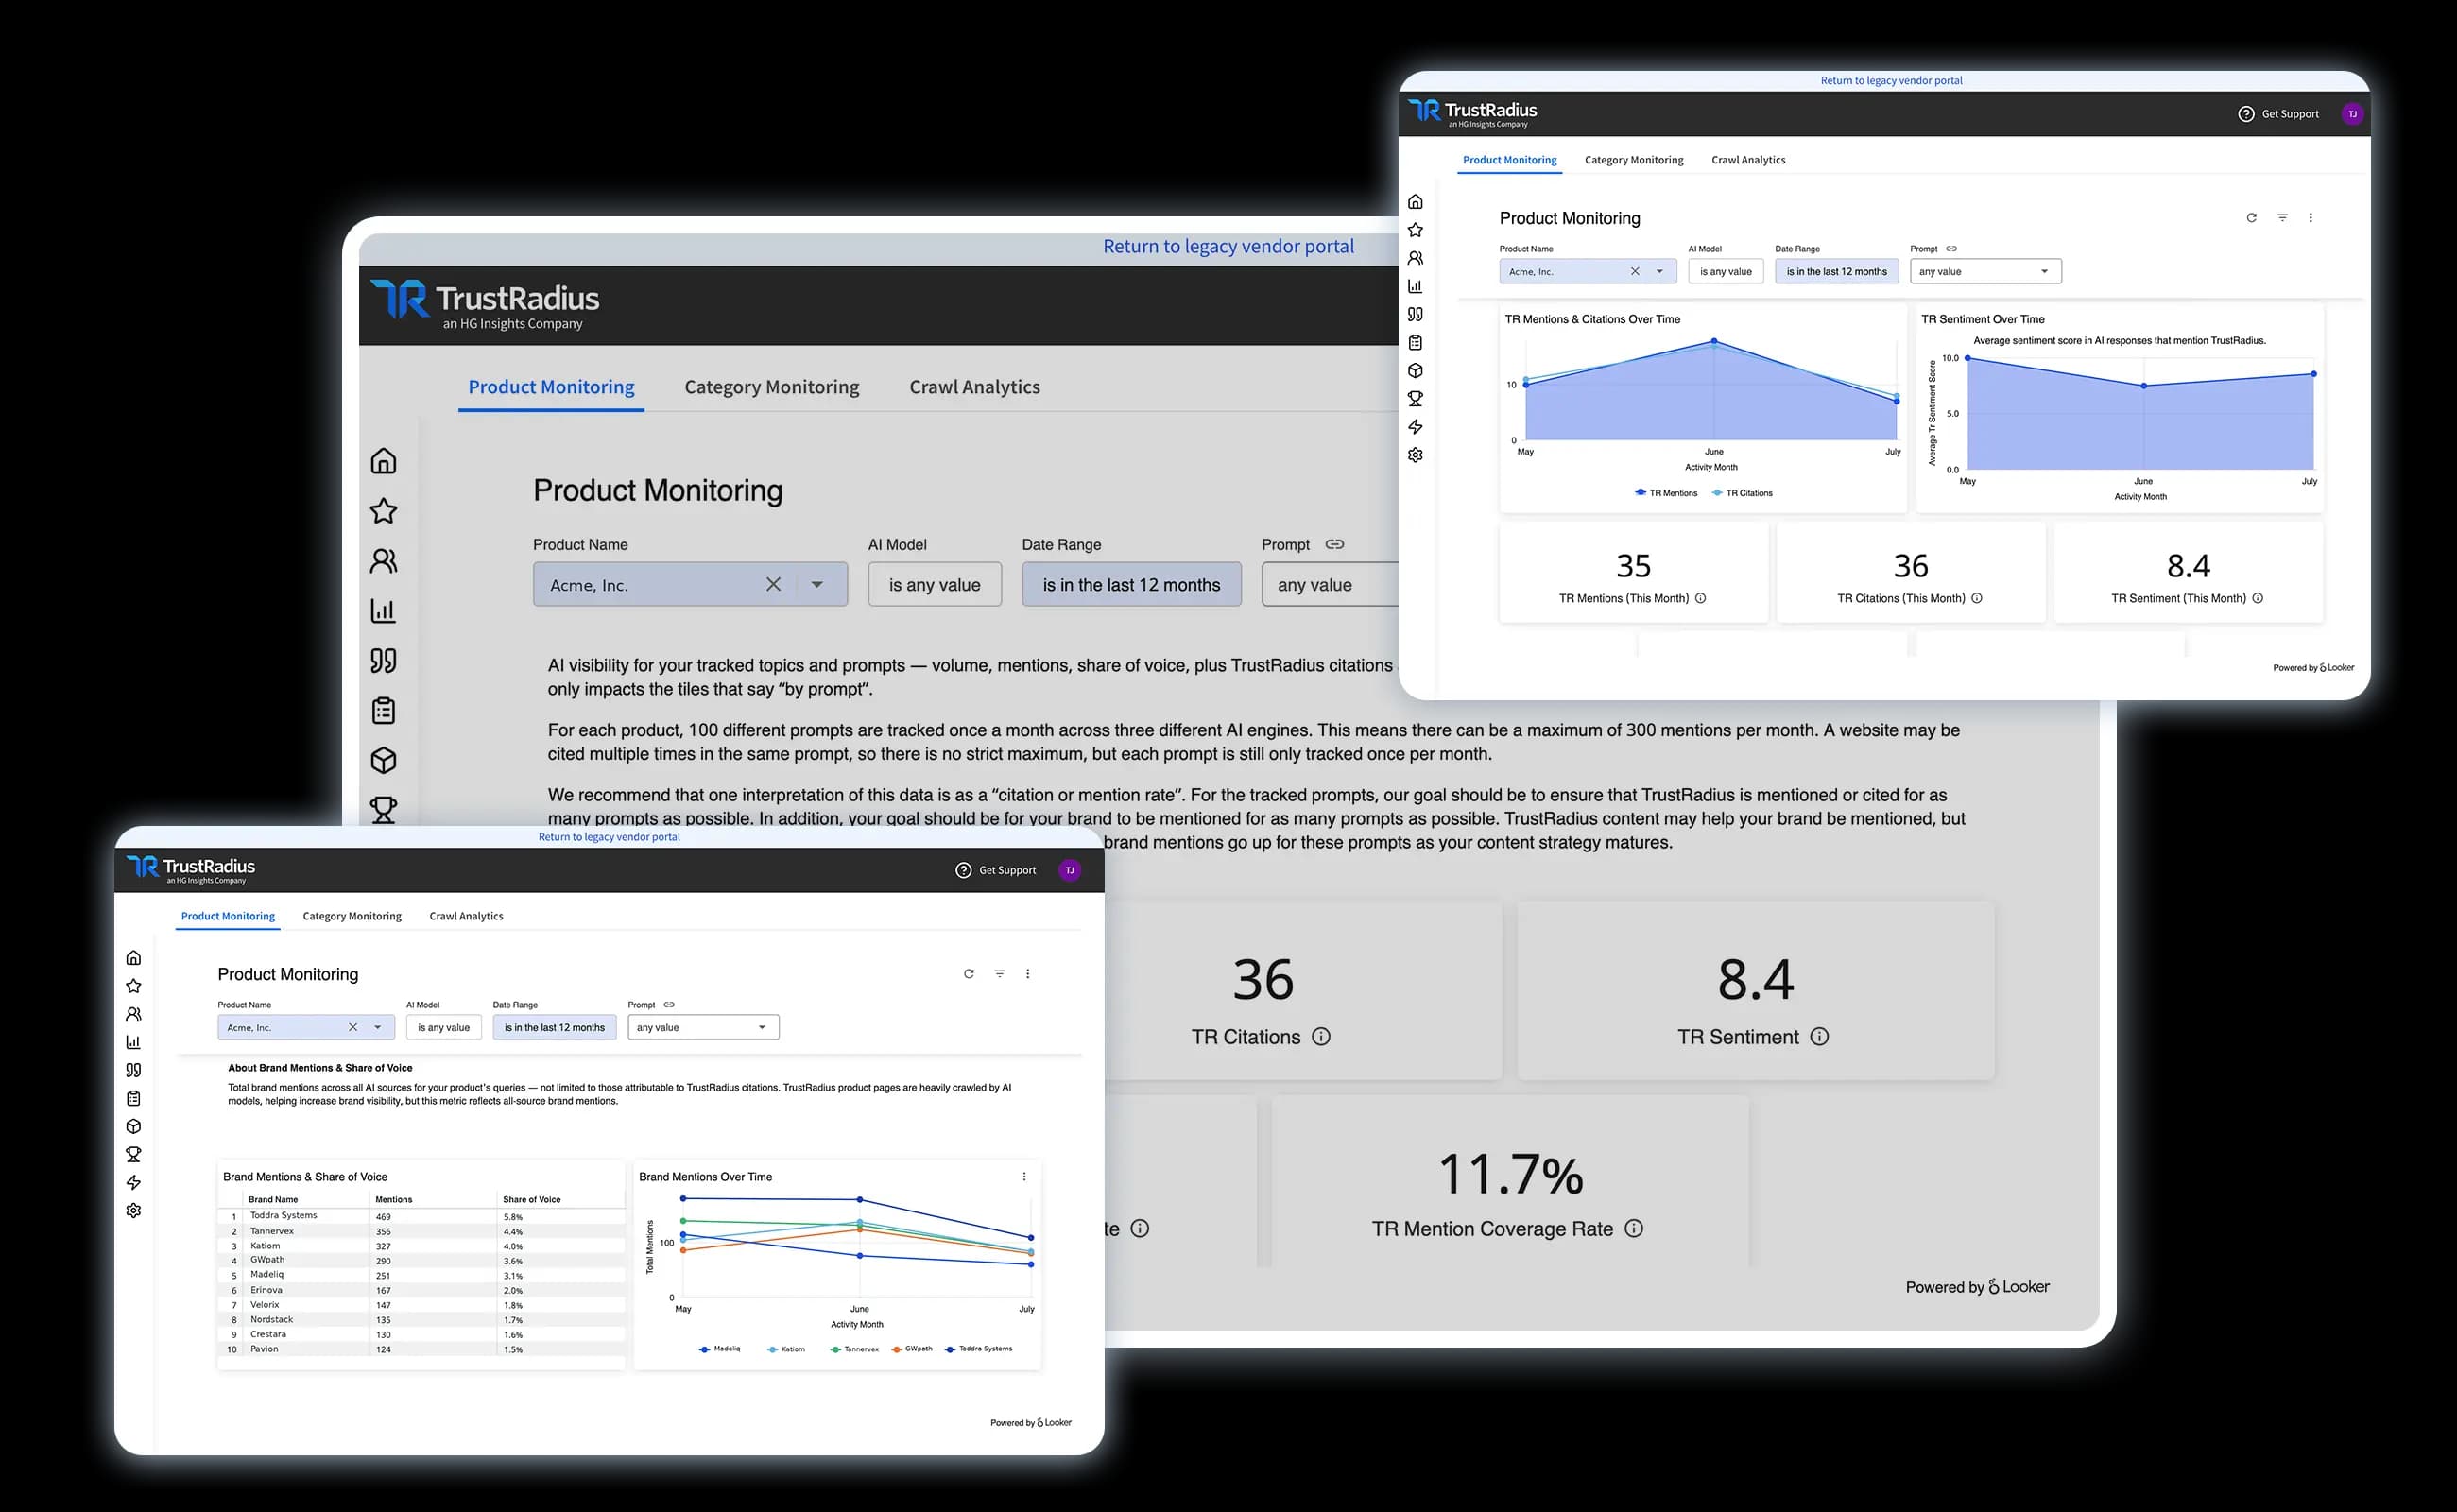Image resolution: width=2457 pixels, height=1512 pixels.
Task: Clear Acme, Inc. selection in middle window
Action: pos(773,584)
